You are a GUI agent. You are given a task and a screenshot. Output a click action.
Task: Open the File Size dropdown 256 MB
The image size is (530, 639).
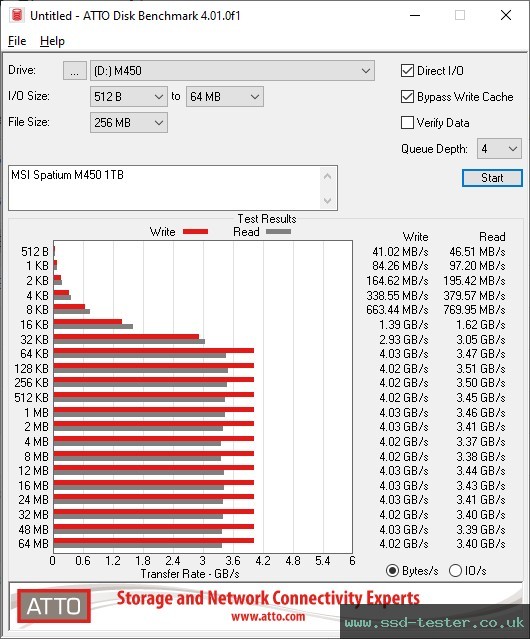129,123
